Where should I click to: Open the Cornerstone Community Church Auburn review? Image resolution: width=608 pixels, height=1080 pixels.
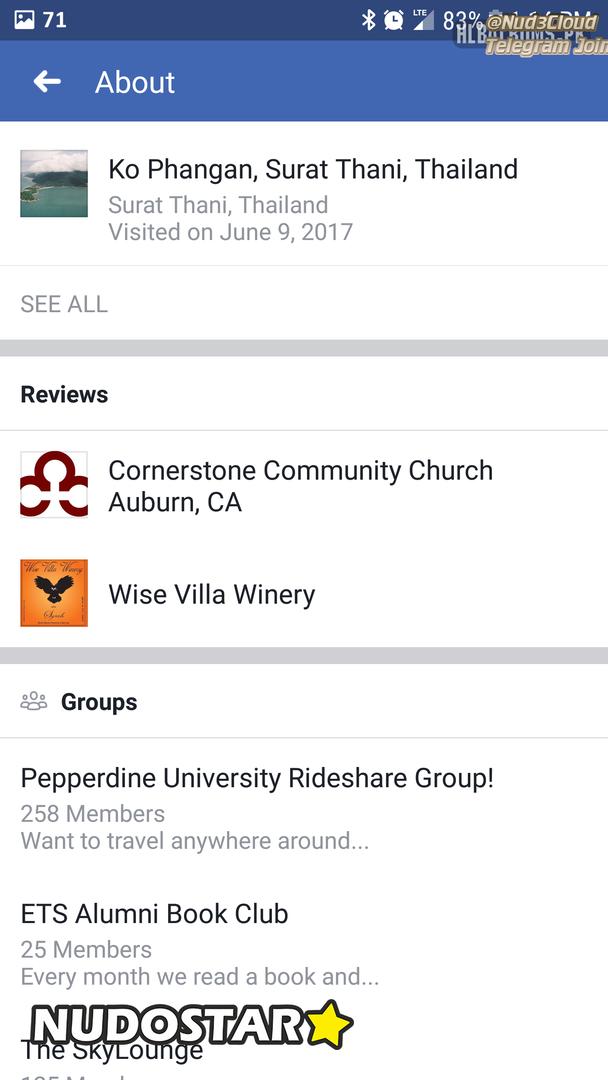(300, 486)
